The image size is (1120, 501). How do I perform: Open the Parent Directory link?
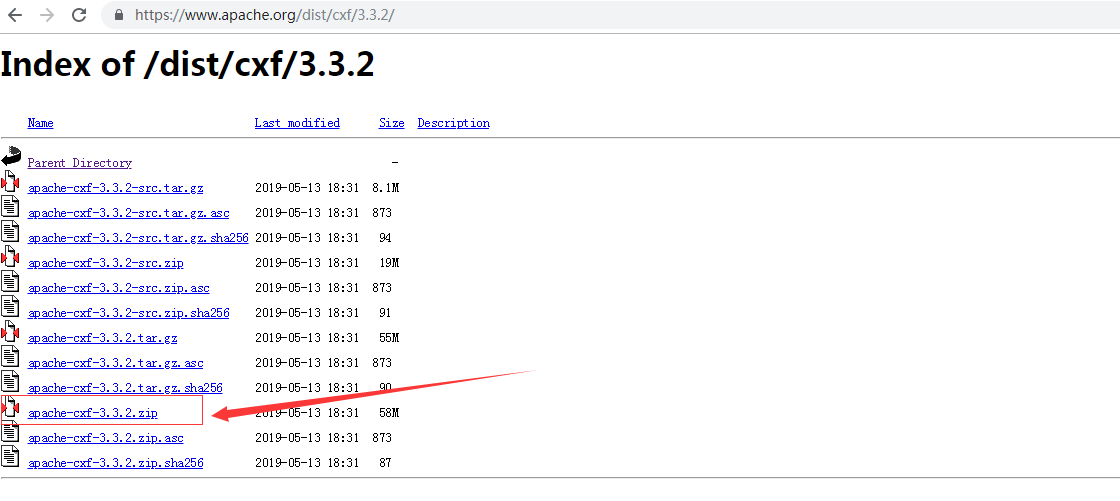pyautogui.click(x=80, y=163)
